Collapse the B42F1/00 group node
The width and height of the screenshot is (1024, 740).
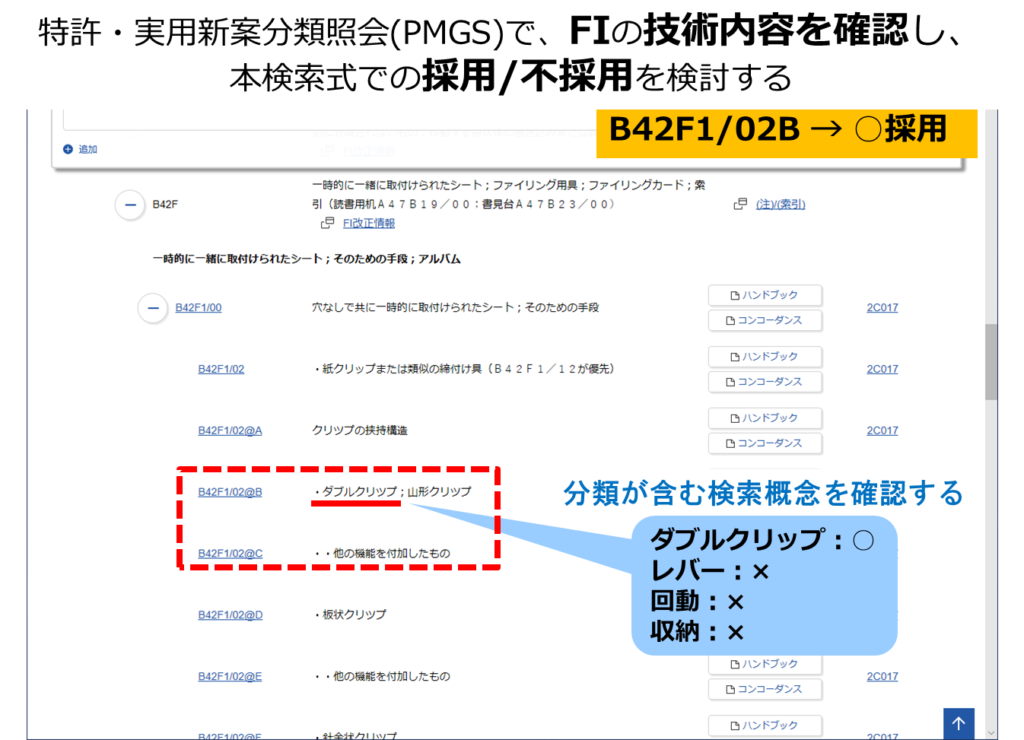click(152, 308)
